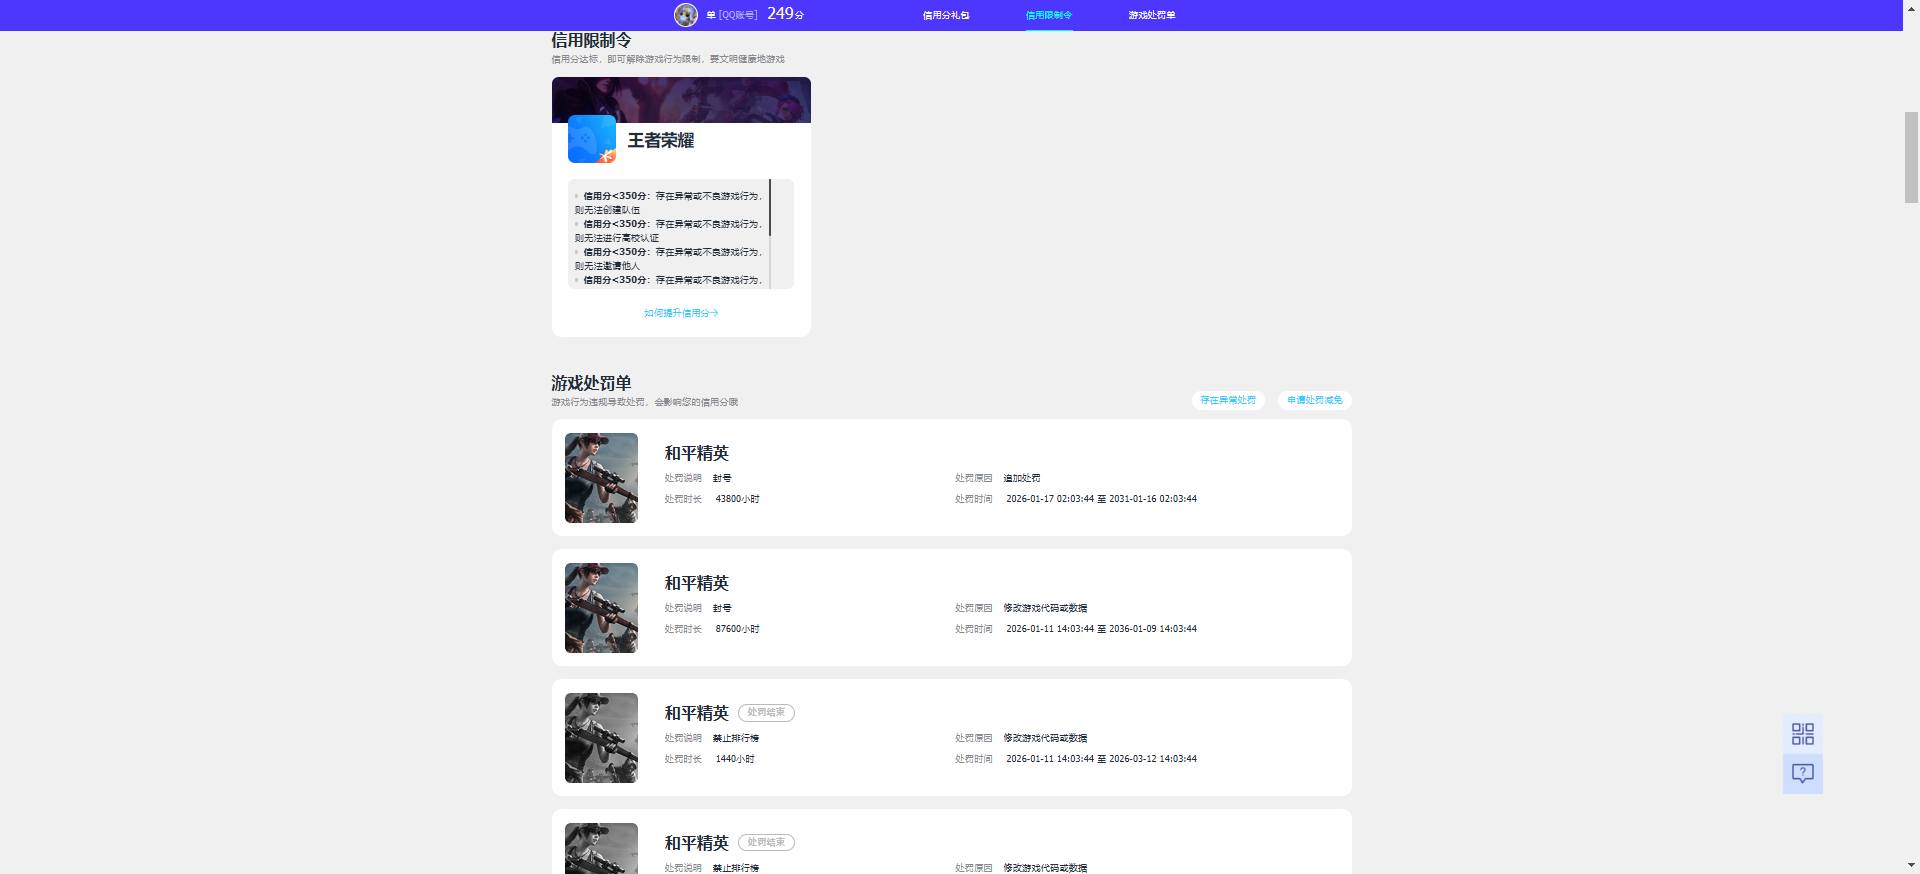Click the 处罚结束 badge on 1440小时 card
The image size is (1920, 874).
pos(766,713)
